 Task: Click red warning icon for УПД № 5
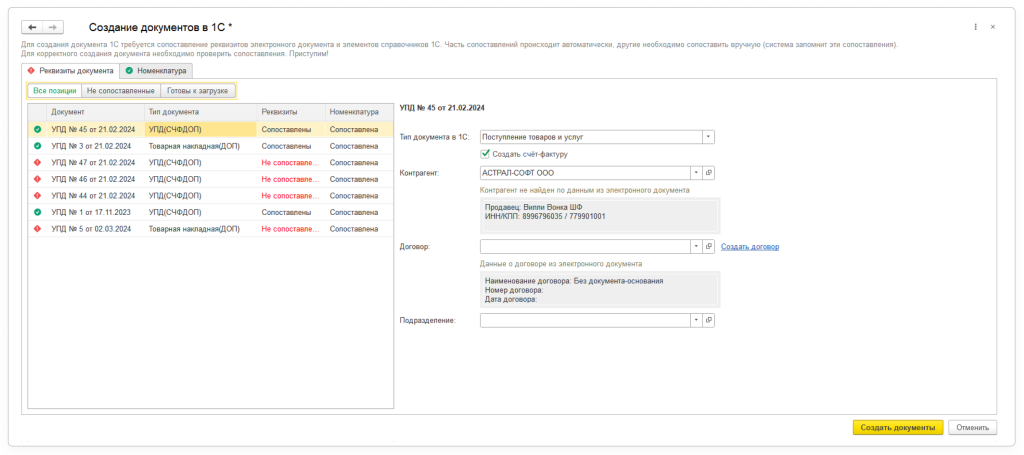(x=37, y=229)
